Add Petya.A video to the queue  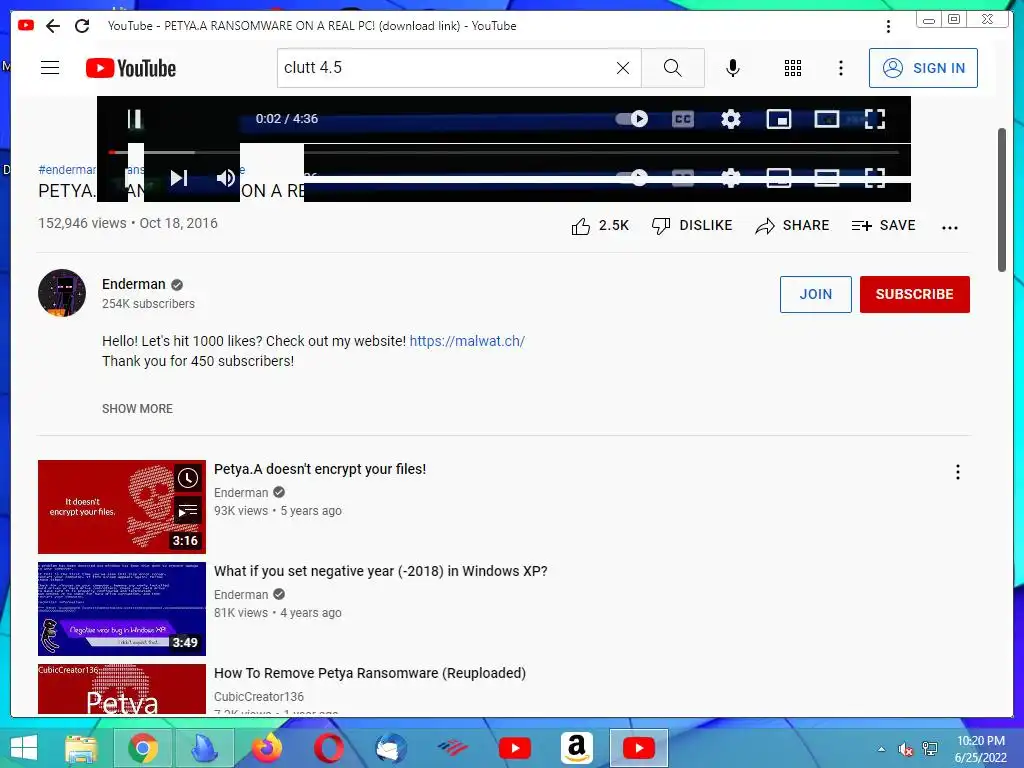(x=188, y=510)
